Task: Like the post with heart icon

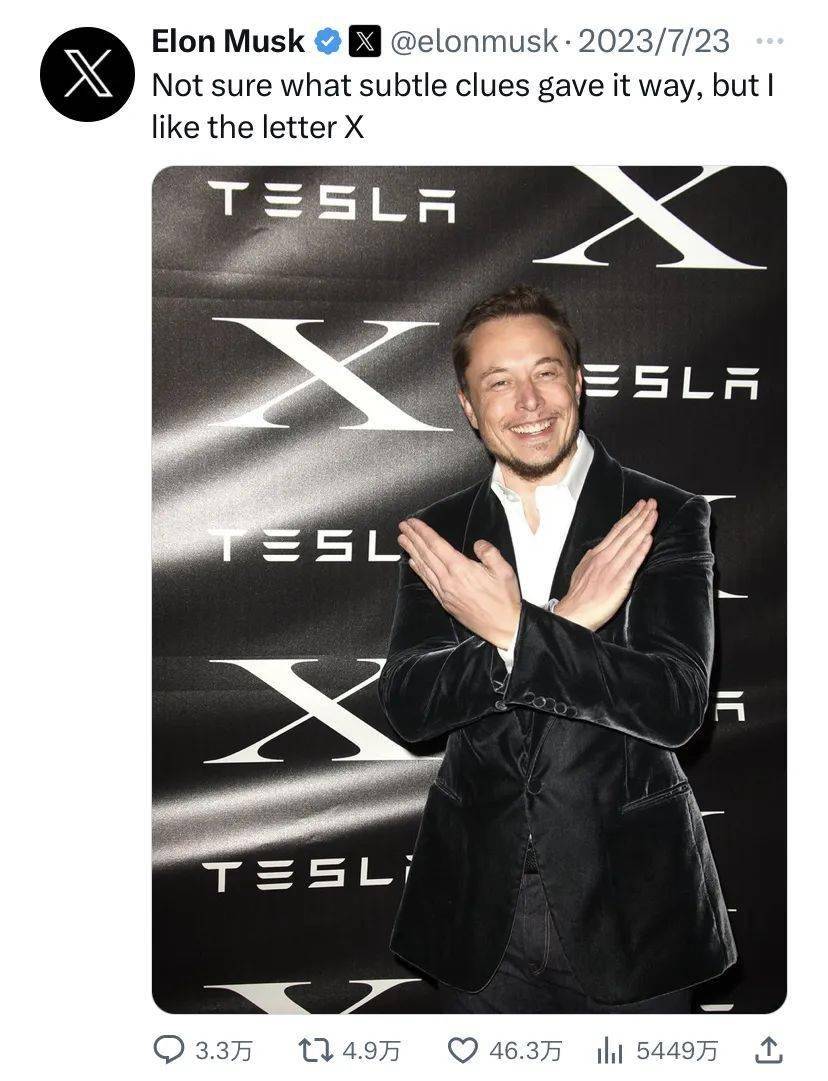Action: coord(463,1049)
